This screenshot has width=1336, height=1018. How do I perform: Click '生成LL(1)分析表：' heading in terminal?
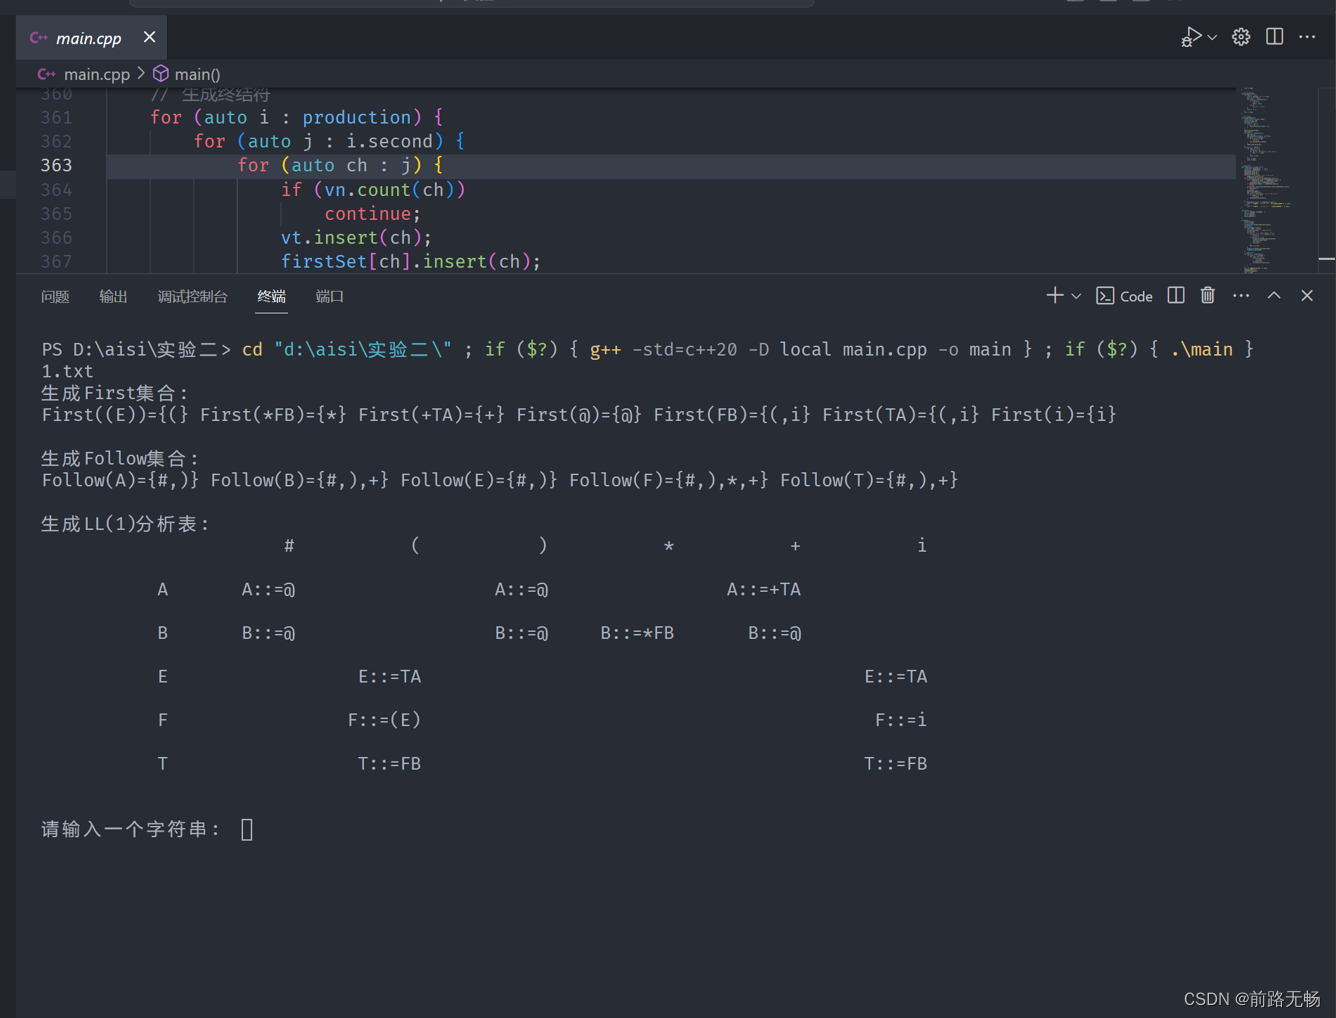pos(126,524)
